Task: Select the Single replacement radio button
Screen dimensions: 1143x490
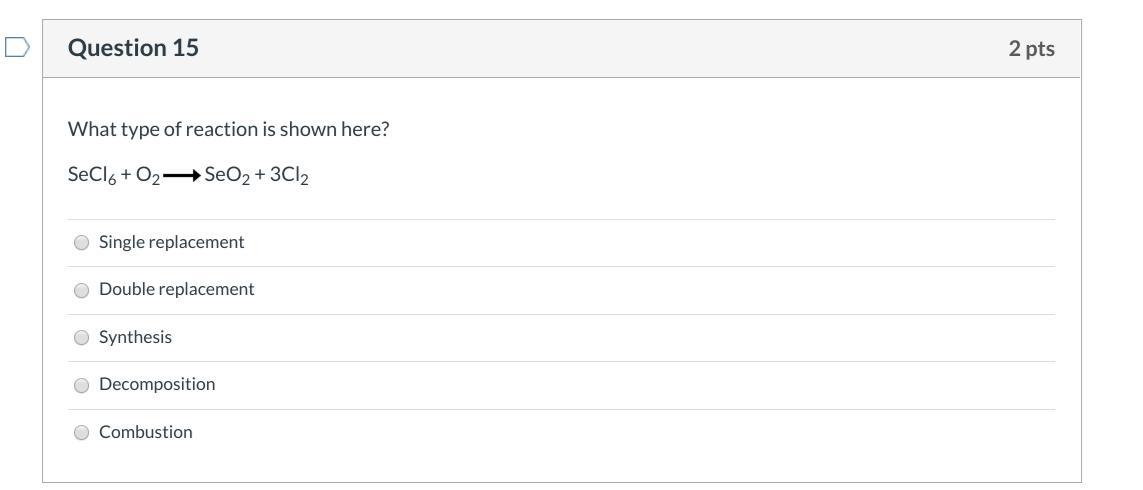Action: (x=82, y=242)
